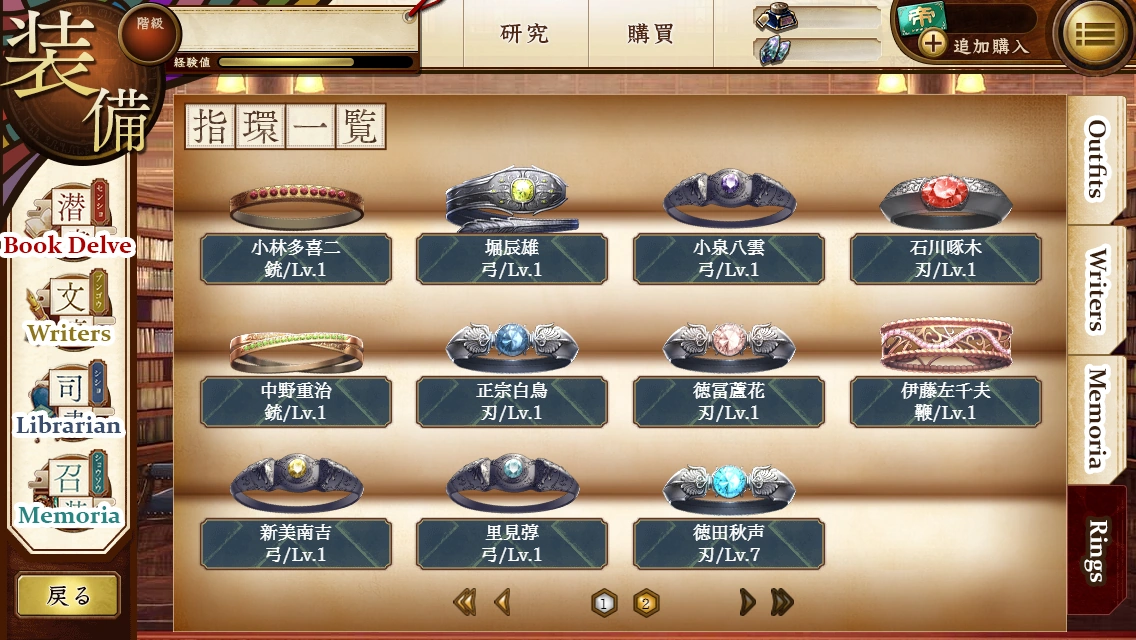Open the Book Delve sidebar icon
The width and height of the screenshot is (1136, 640).
coord(70,219)
